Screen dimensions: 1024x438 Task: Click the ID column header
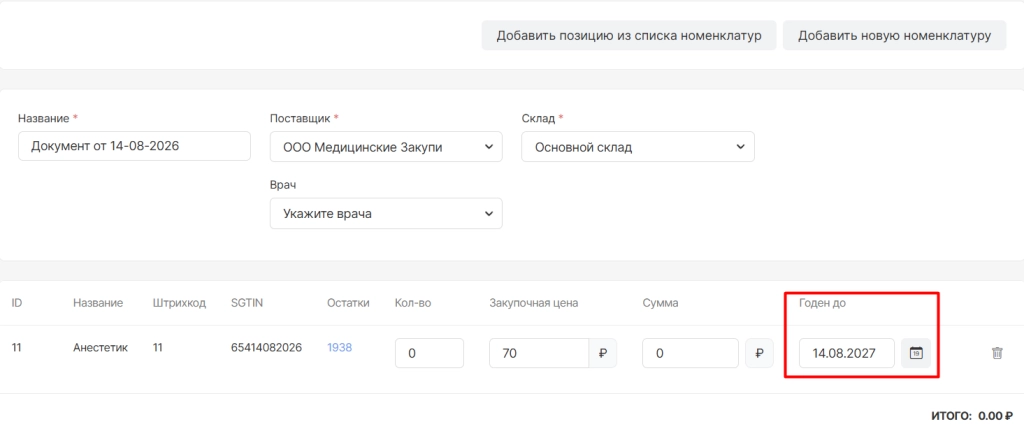click(17, 303)
